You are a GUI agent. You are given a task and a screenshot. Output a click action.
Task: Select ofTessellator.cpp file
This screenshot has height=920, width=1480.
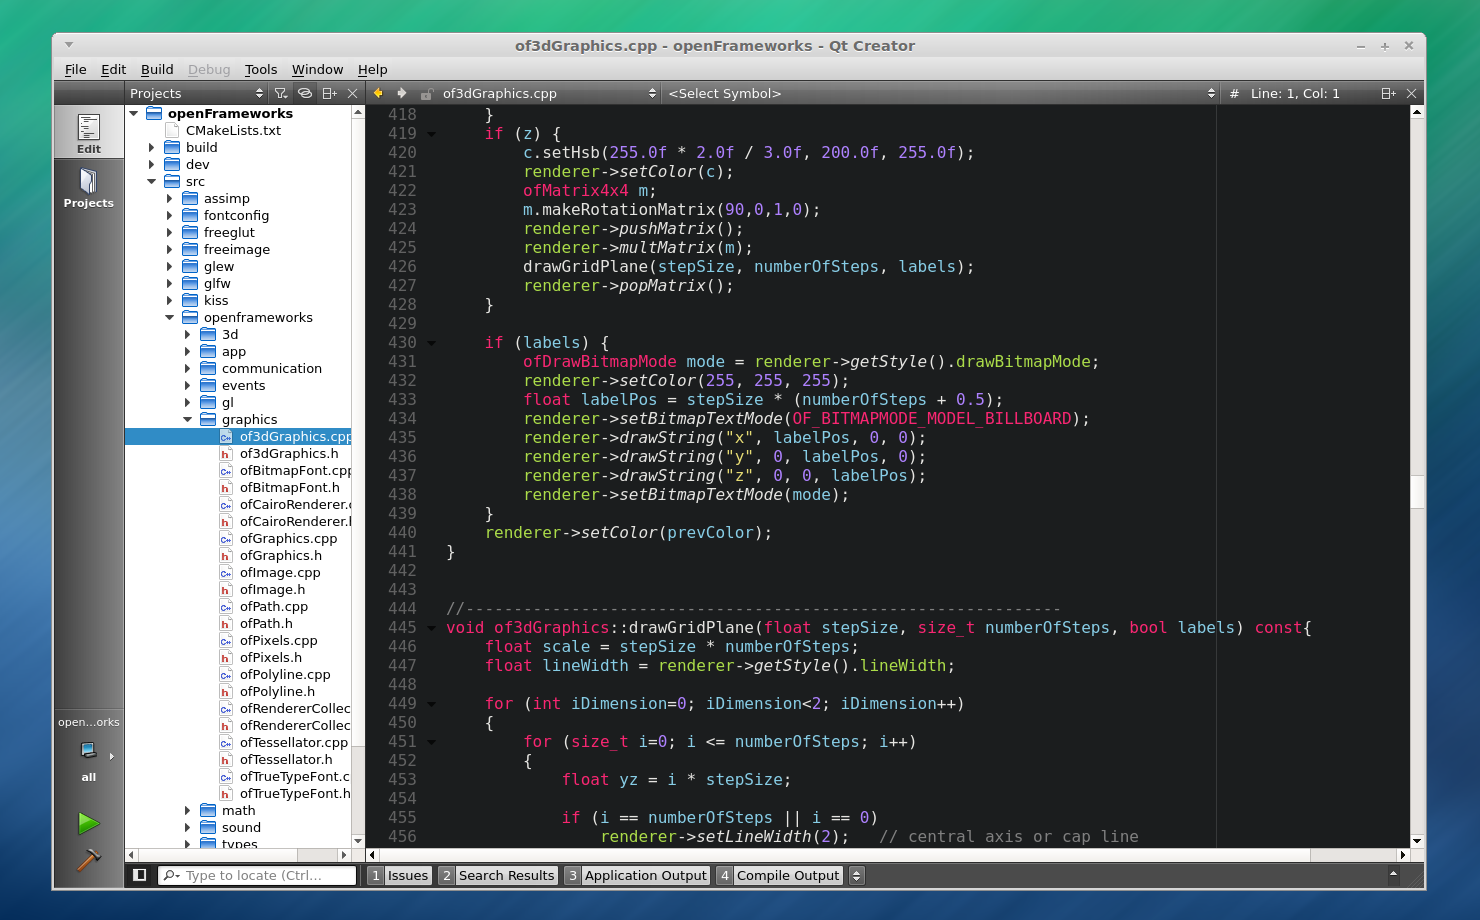pos(293,743)
